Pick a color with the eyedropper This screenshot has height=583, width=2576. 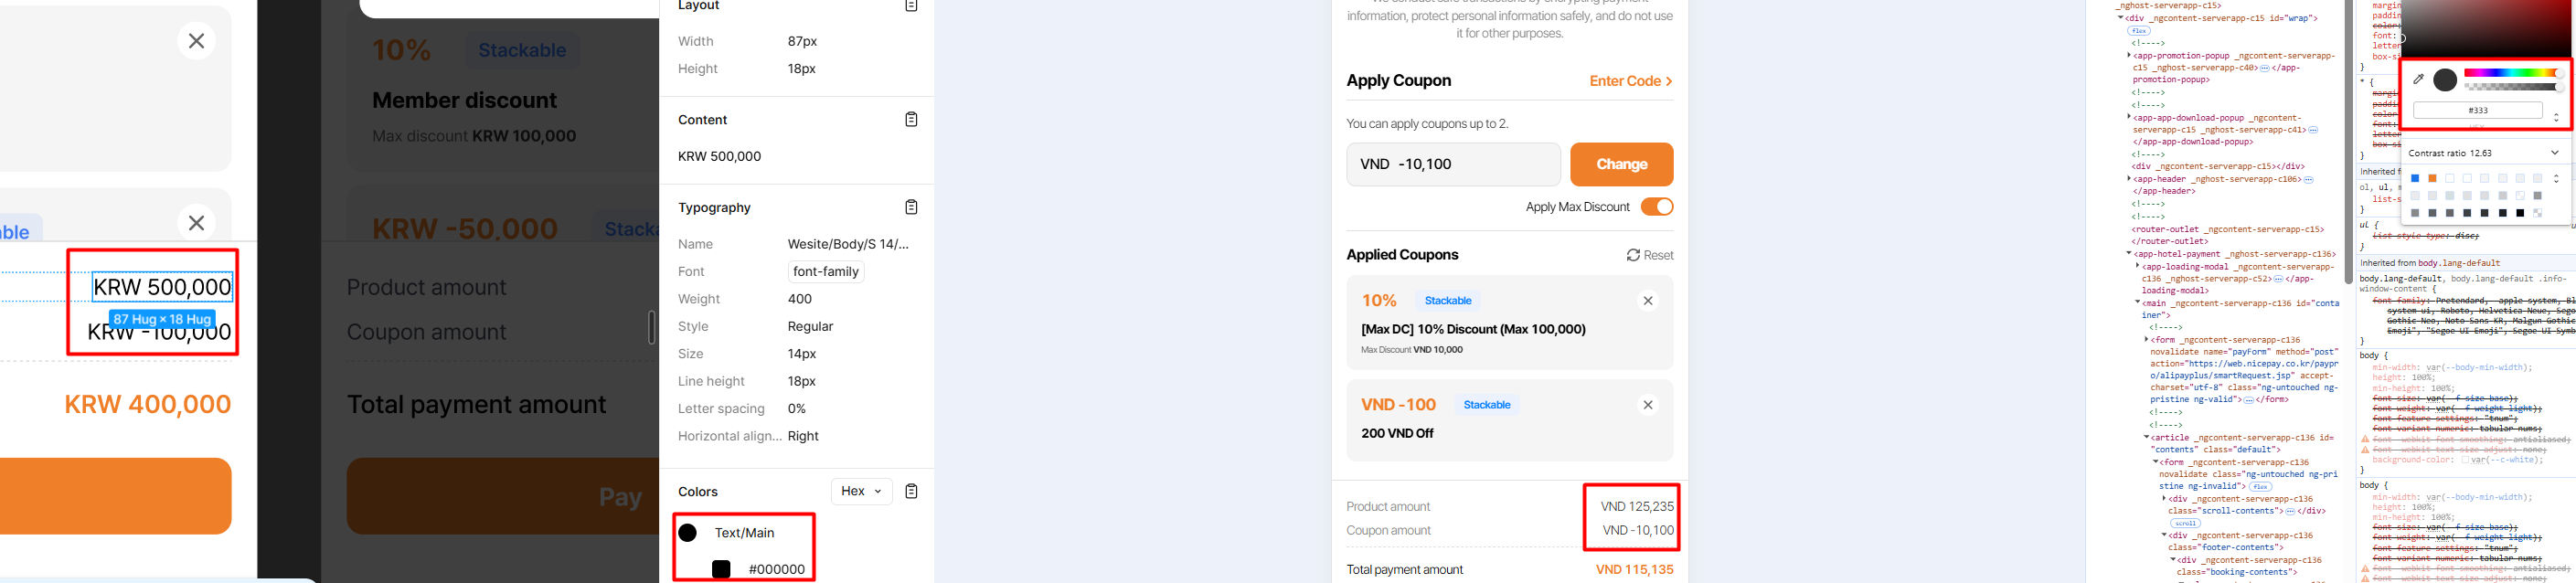click(x=2418, y=79)
